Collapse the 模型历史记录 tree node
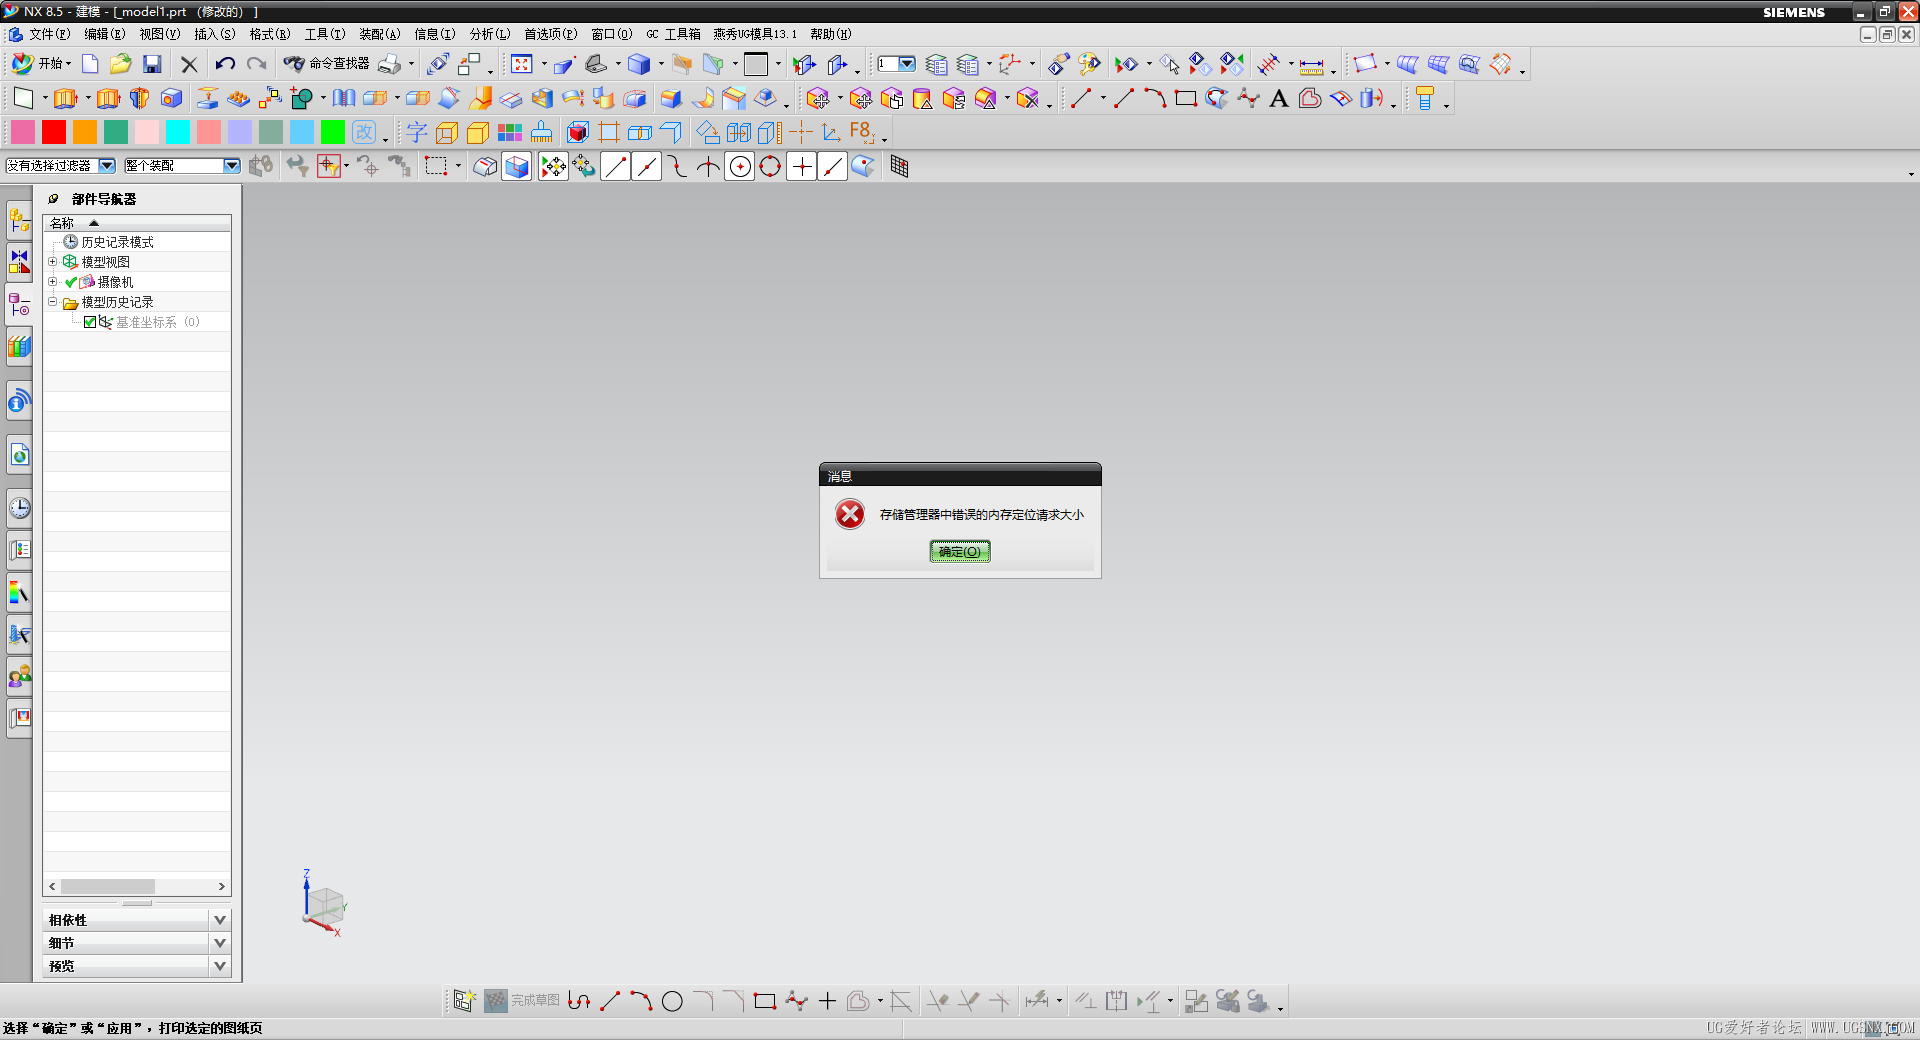This screenshot has width=1920, height=1040. click(53, 302)
